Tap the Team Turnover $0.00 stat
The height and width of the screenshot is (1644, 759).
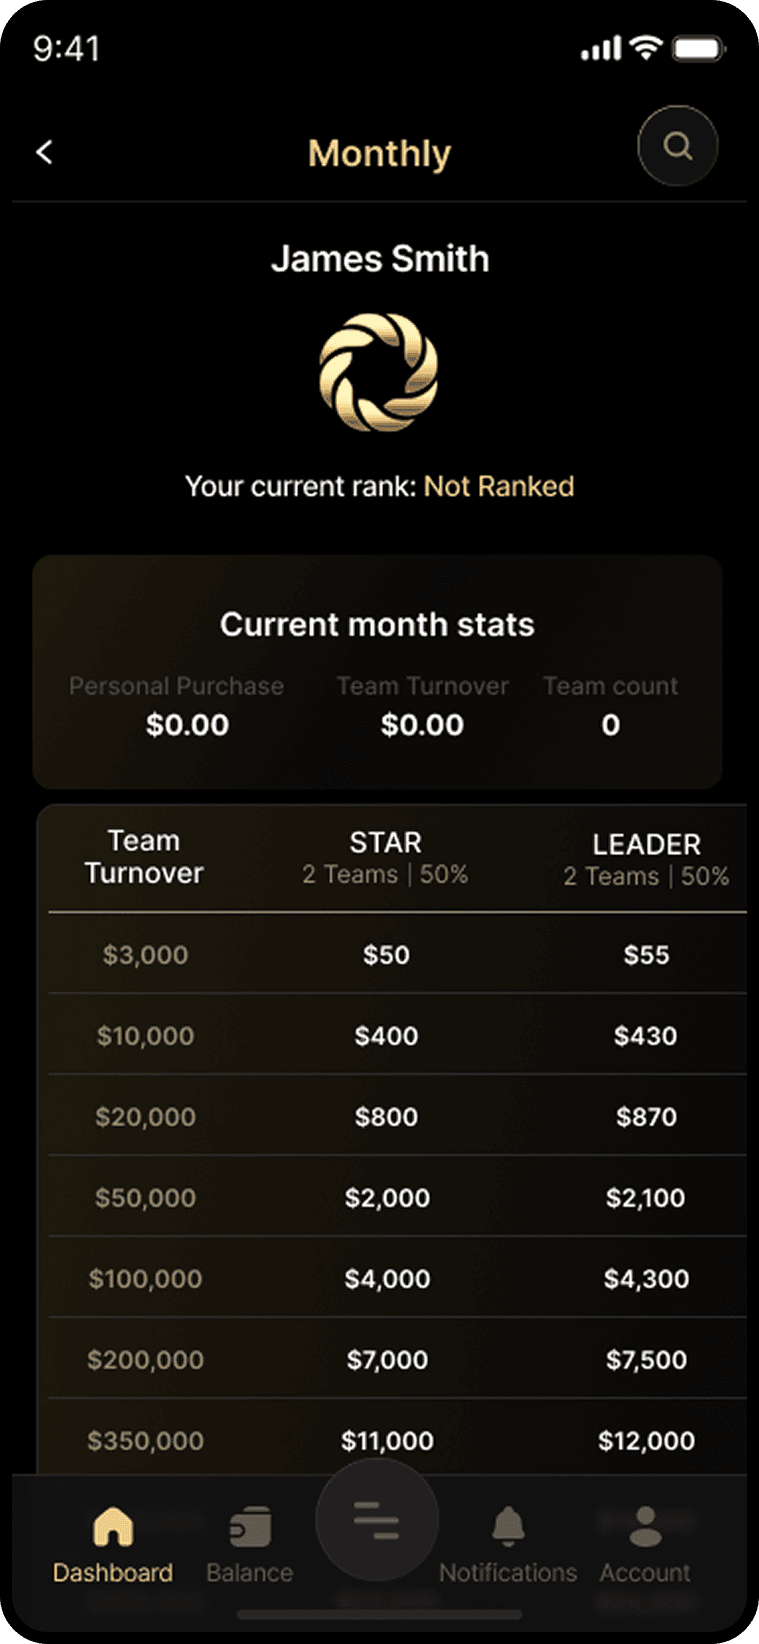[x=422, y=725]
